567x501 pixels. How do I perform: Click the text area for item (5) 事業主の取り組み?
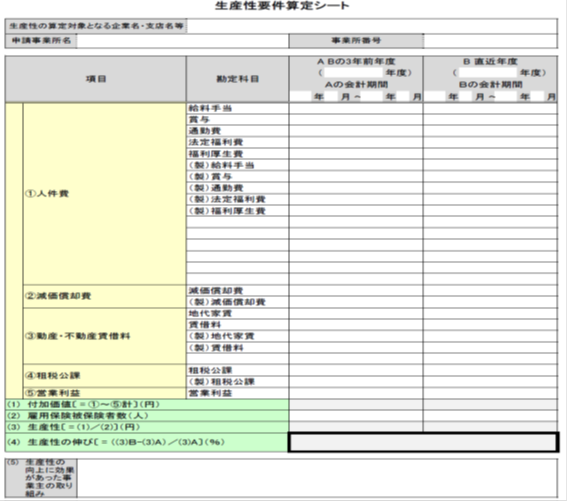(317, 477)
